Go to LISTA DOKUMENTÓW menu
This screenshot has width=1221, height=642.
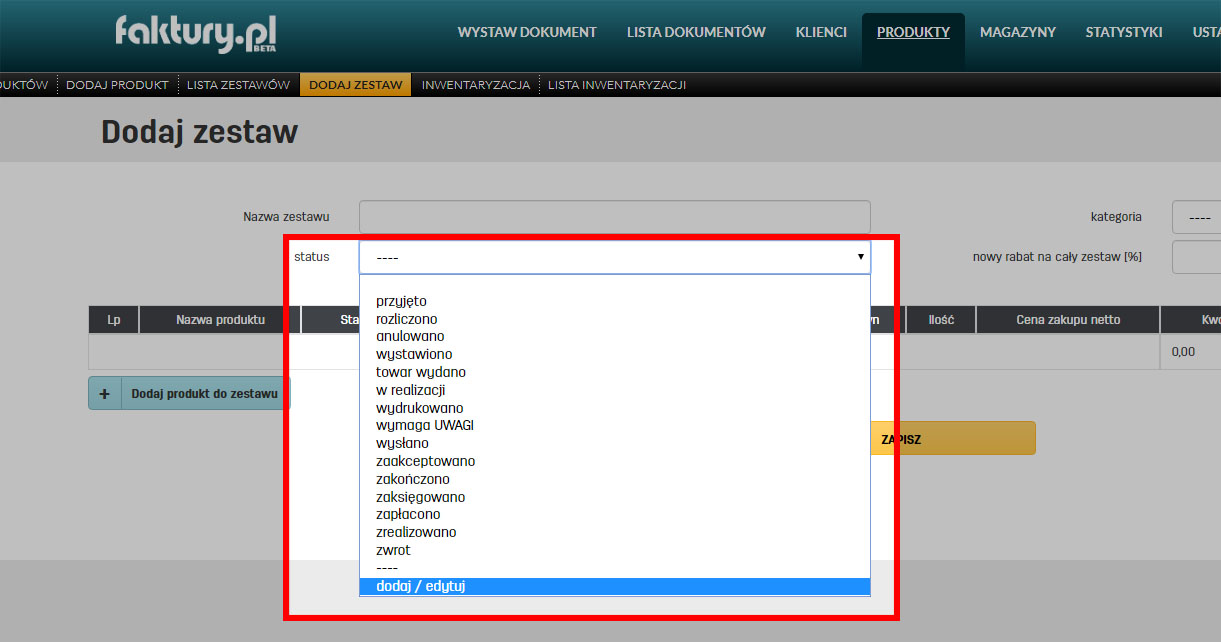pyautogui.click(x=696, y=32)
